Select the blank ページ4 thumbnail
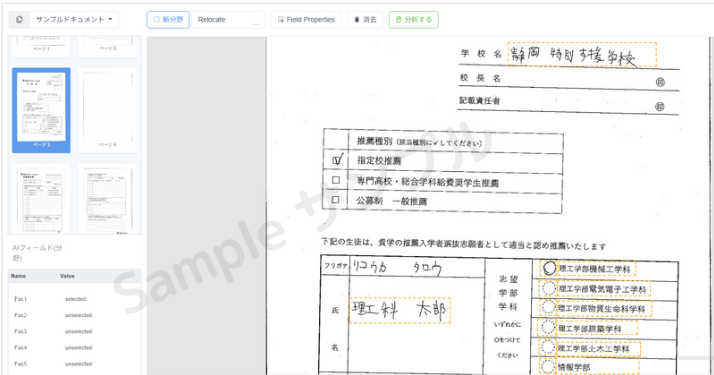The width and height of the screenshot is (714, 375). 107,110
